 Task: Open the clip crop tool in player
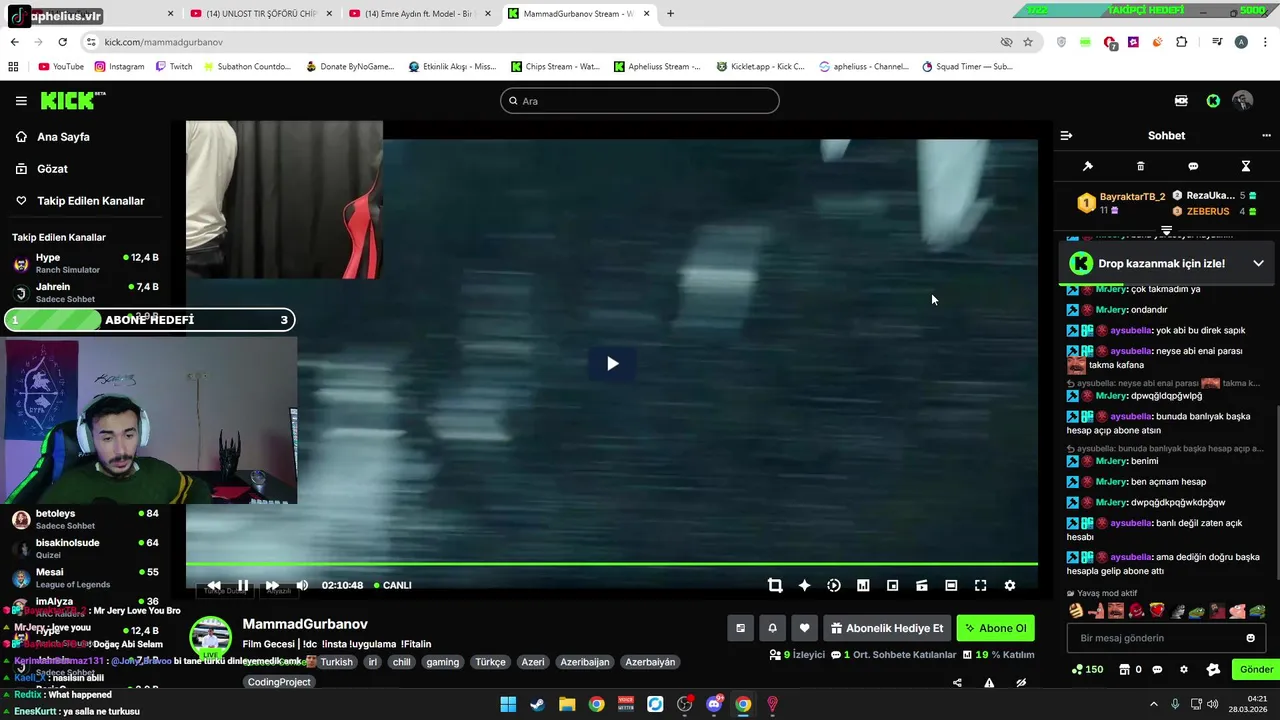tap(775, 585)
